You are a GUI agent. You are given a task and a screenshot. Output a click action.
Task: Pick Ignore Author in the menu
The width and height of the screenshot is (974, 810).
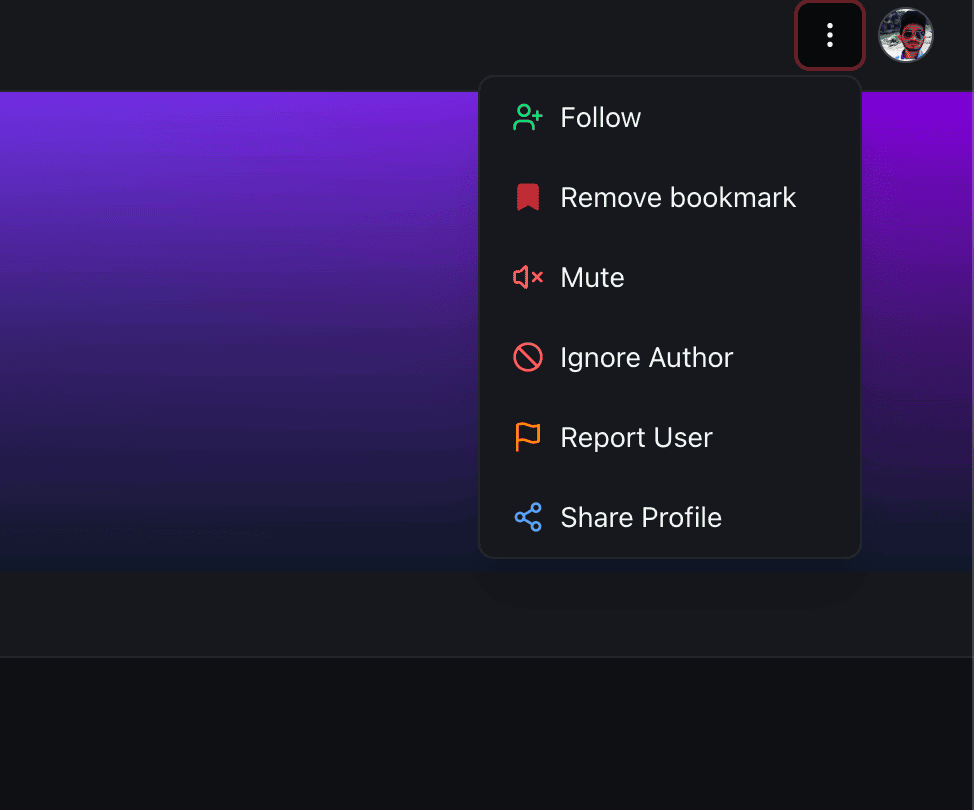[670, 358]
